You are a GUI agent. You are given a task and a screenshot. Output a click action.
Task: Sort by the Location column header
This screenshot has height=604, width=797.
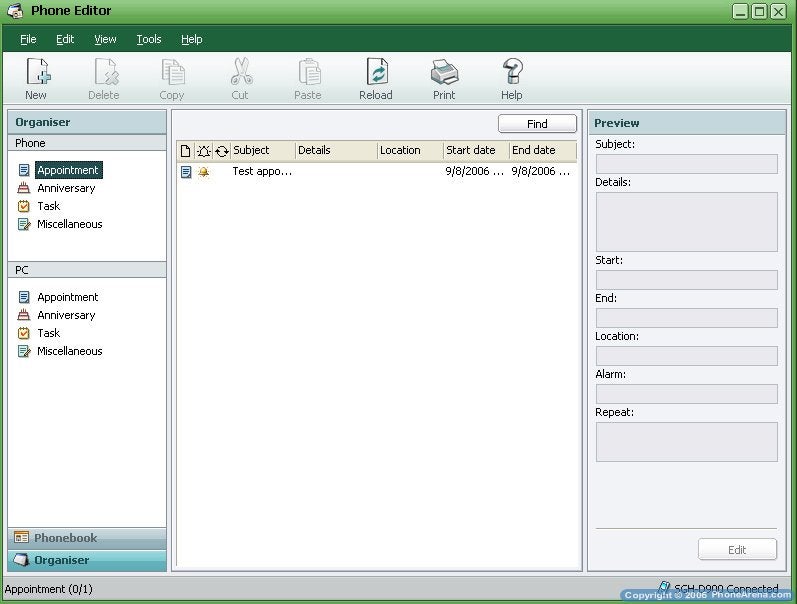pyautogui.click(x=410, y=150)
